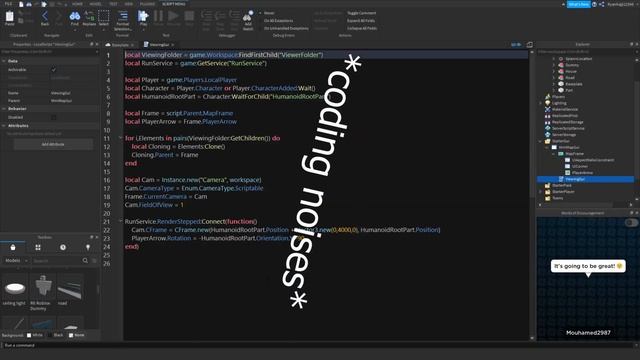This screenshot has height=360, width=640.
Task: Click Collapse All Folds
Action: 362,28
